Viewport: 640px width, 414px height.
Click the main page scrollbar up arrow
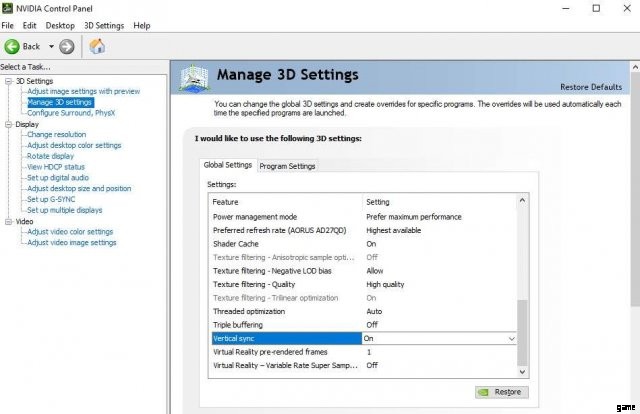(635, 67)
